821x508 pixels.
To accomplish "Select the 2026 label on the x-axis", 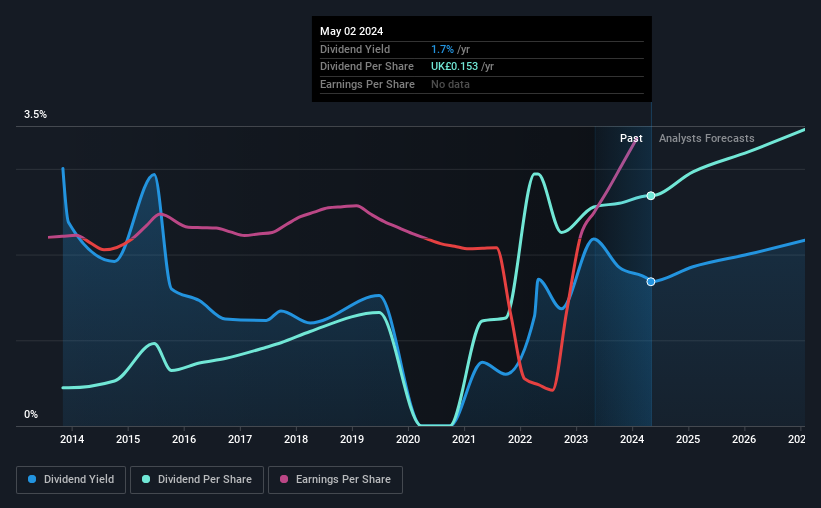I will tap(744, 439).
